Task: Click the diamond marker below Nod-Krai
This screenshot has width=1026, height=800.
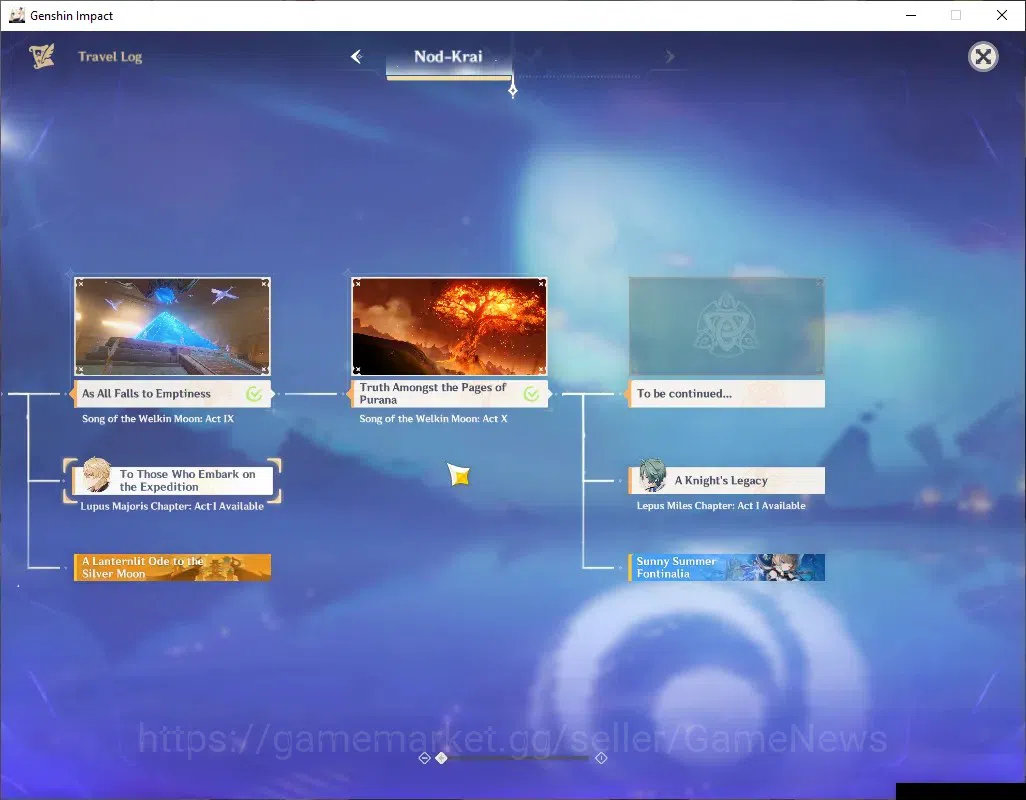Action: pyautogui.click(x=513, y=90)
